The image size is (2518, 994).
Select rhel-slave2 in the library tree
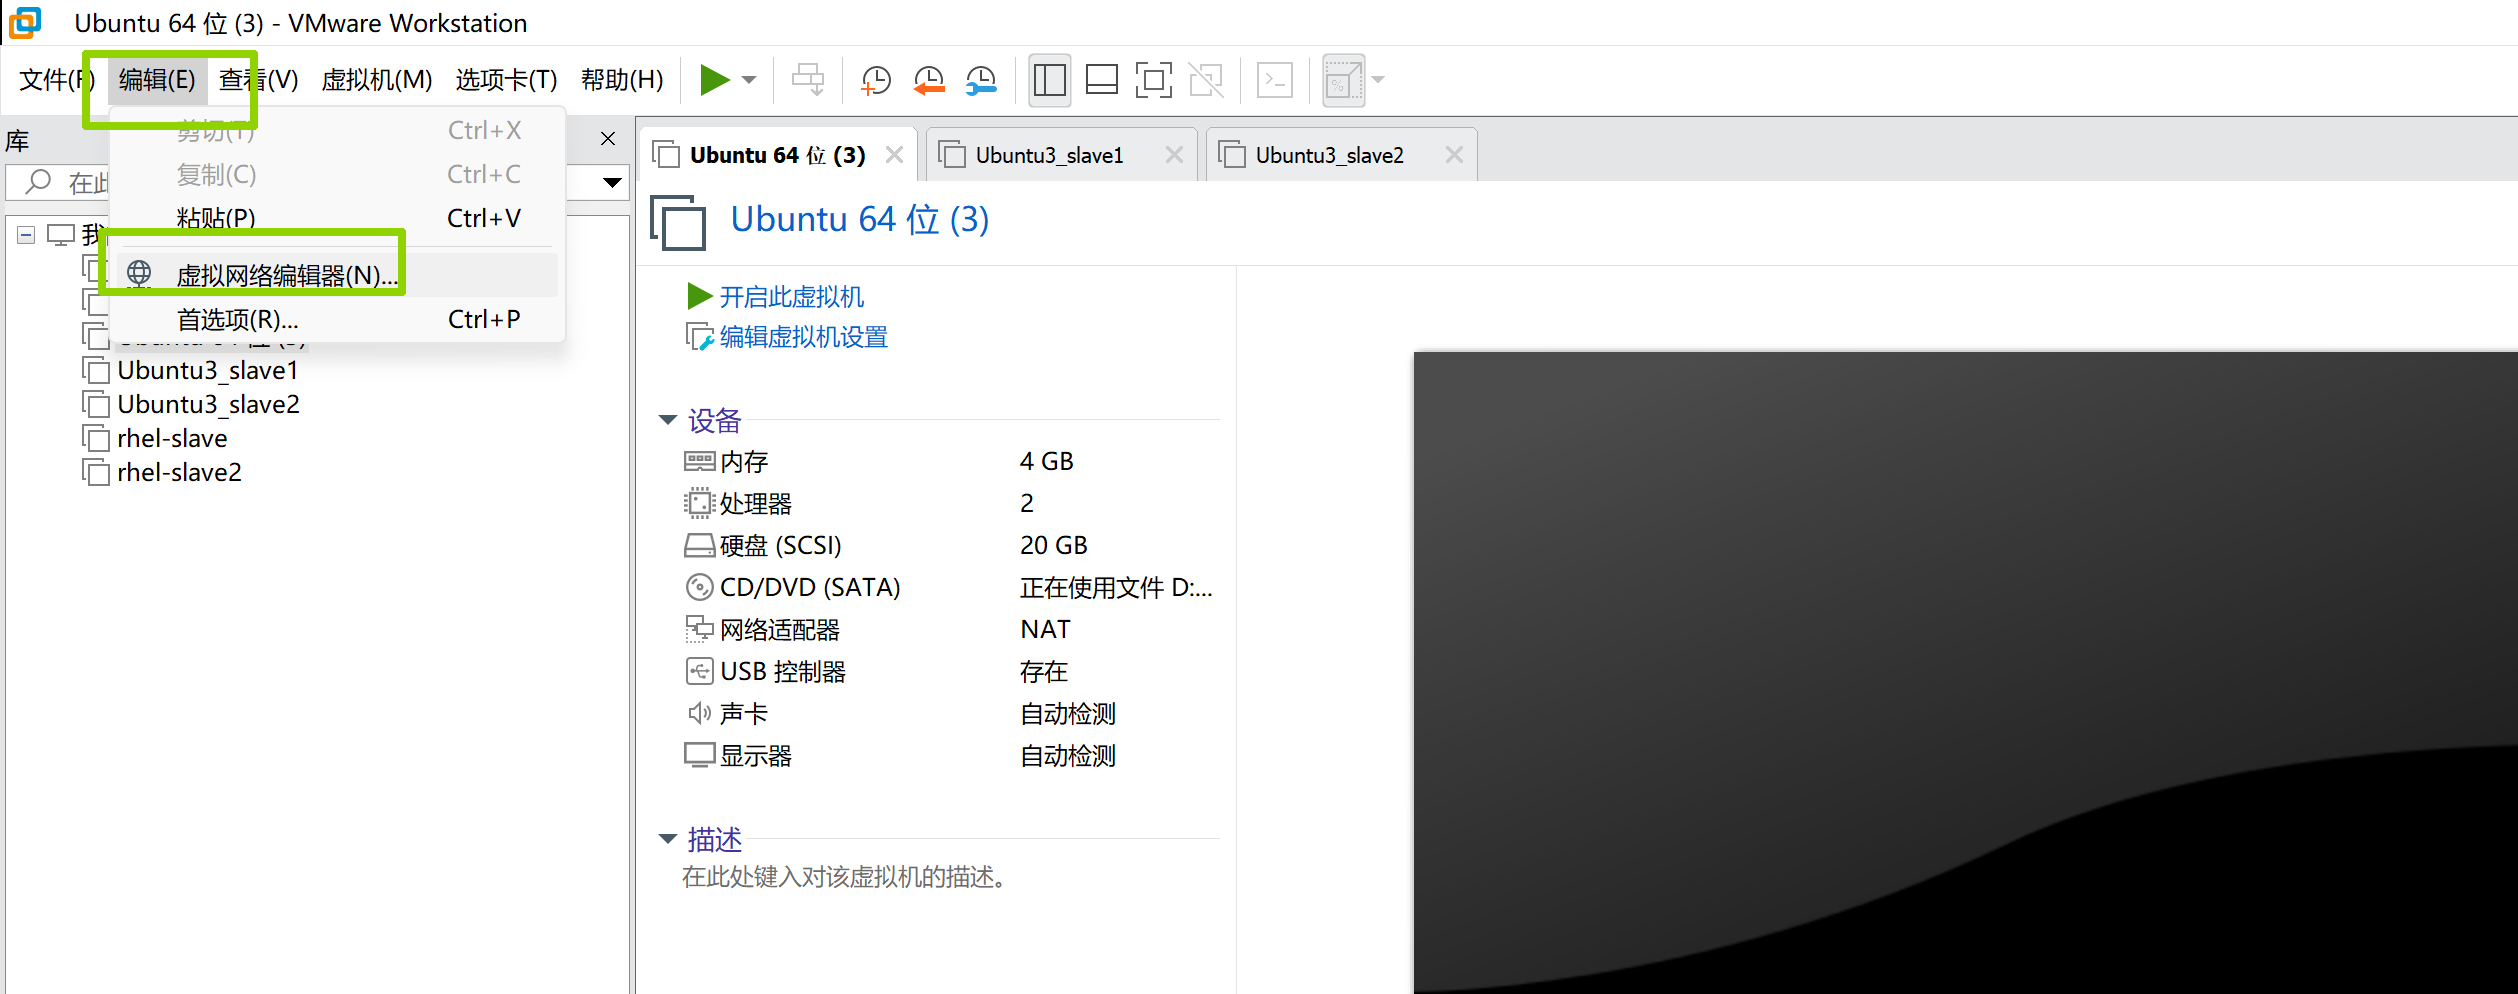click(179, 473)
